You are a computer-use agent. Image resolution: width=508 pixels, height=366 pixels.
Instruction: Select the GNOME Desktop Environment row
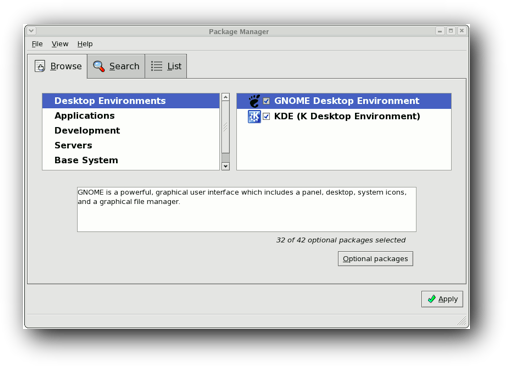tap(344, 101)
